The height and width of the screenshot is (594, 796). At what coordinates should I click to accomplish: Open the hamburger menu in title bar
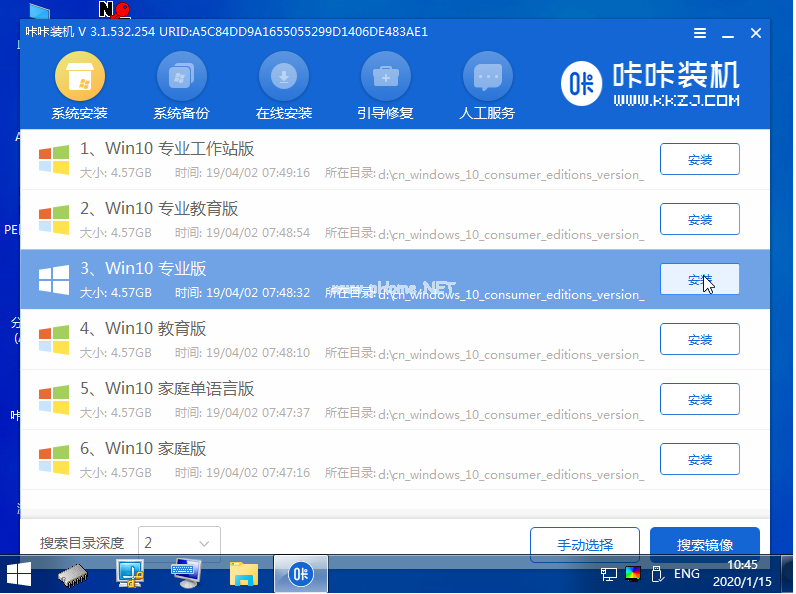click(698, 33)
